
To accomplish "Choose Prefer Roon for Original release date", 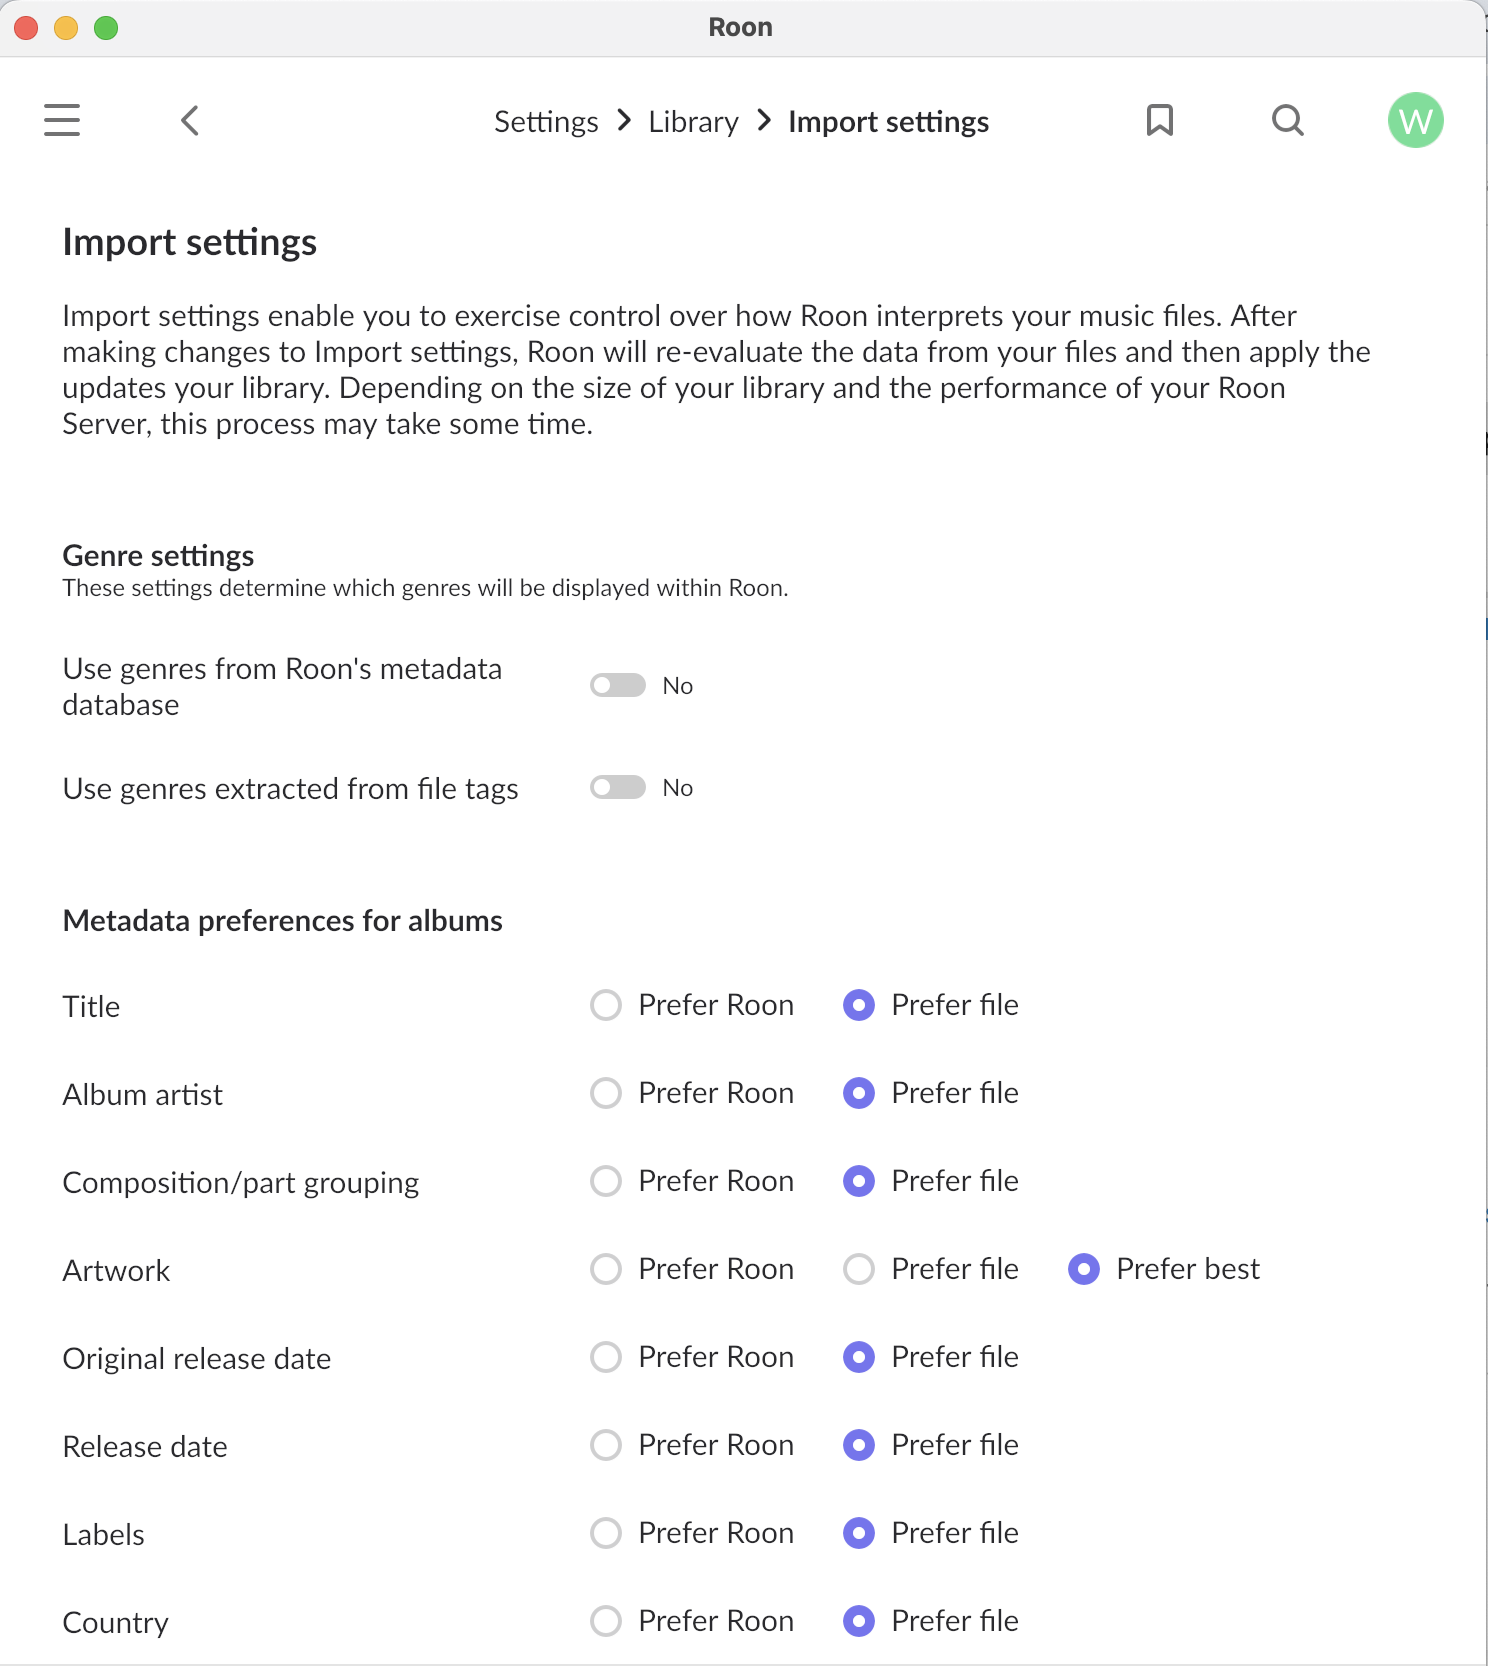I will click(606, 1357).
